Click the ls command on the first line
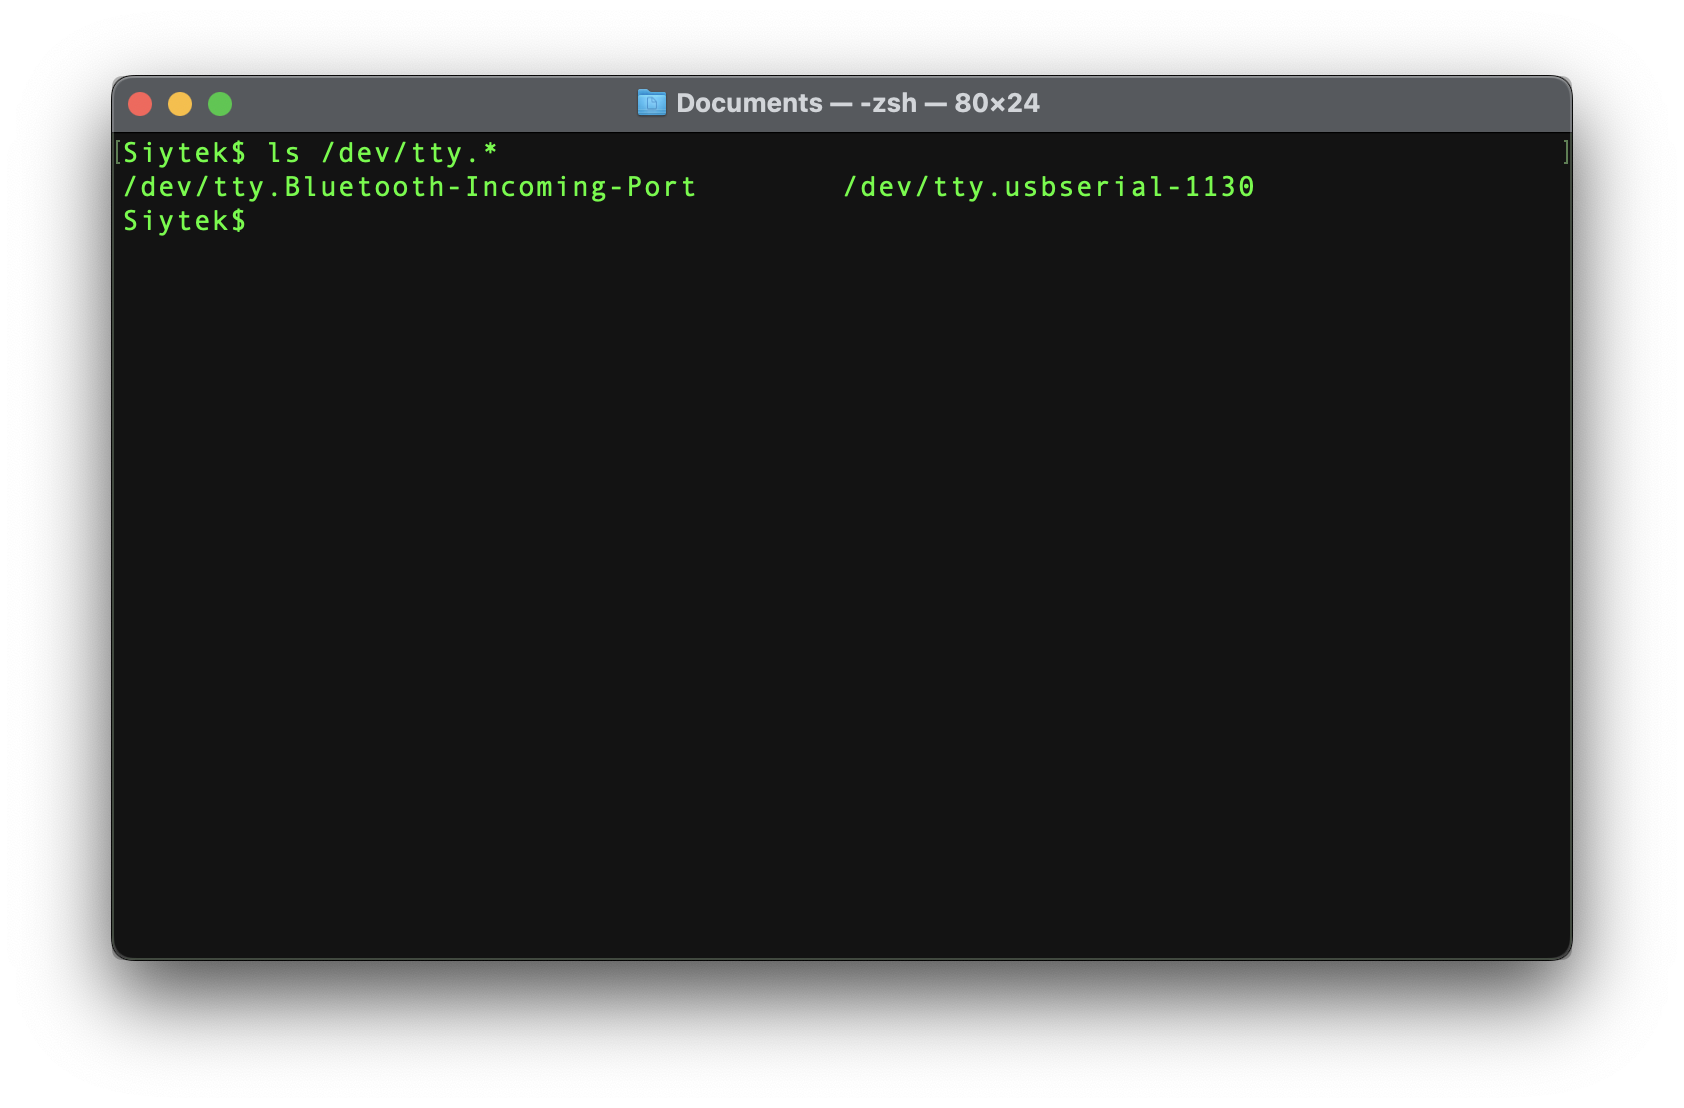The image size is (1684, 1108). (284, 153)
